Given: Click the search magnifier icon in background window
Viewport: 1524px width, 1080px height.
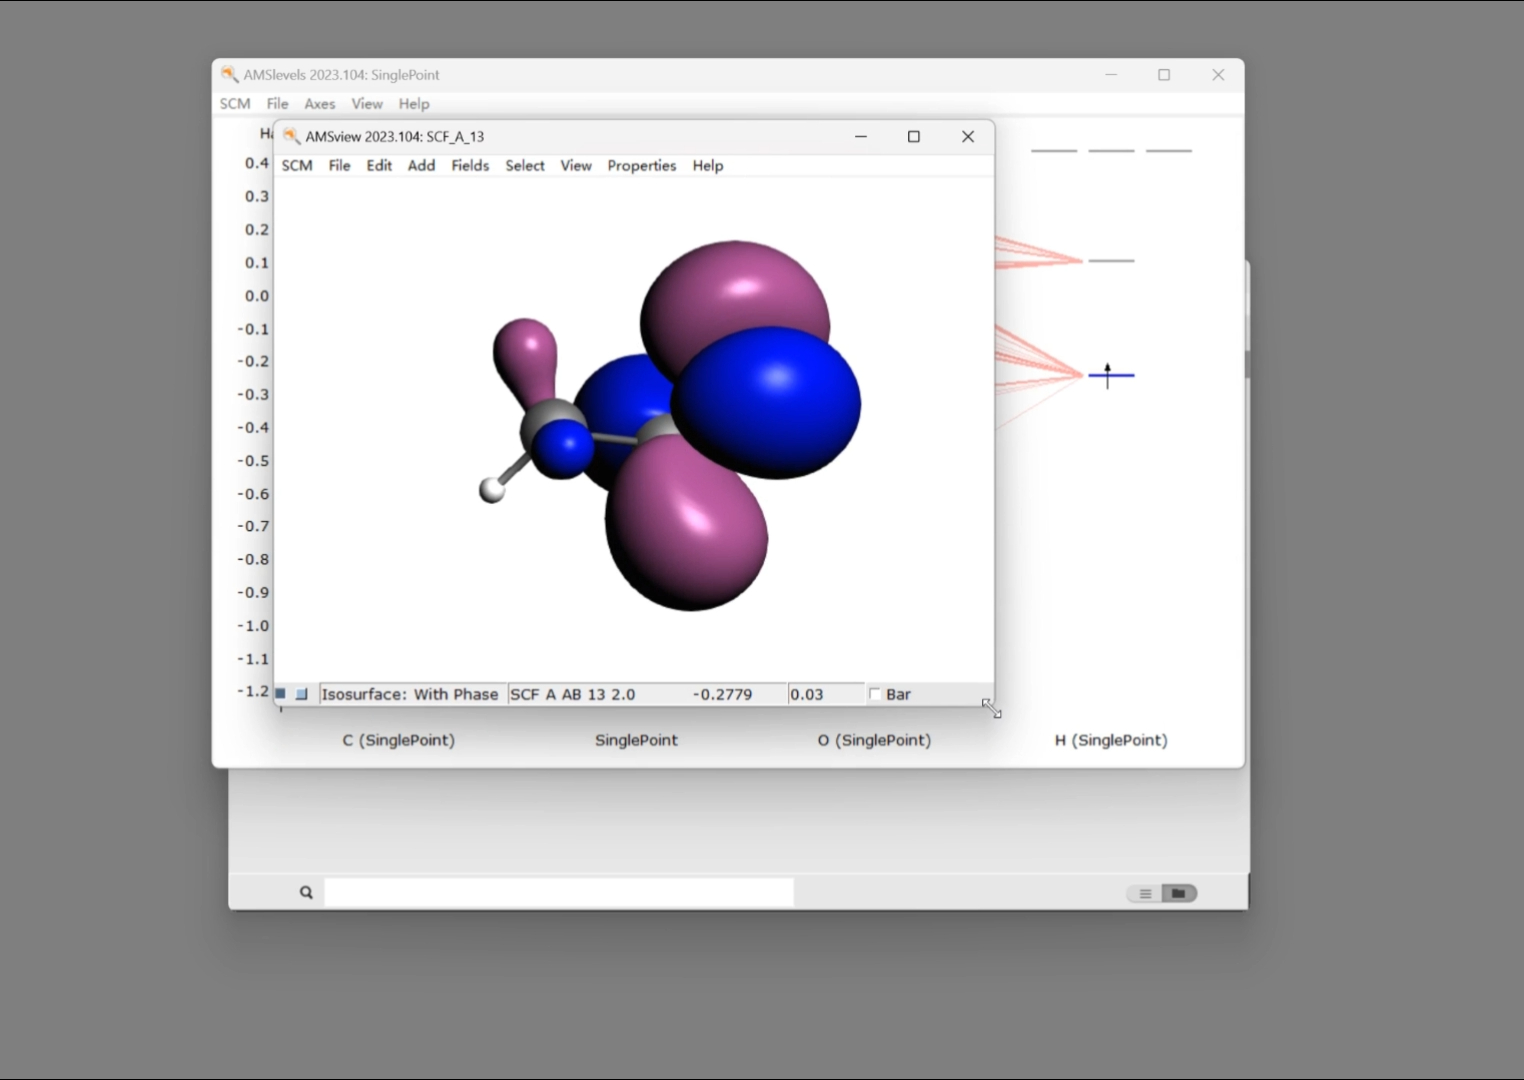Looking at the screenshot, I should [x=306, y=892].
